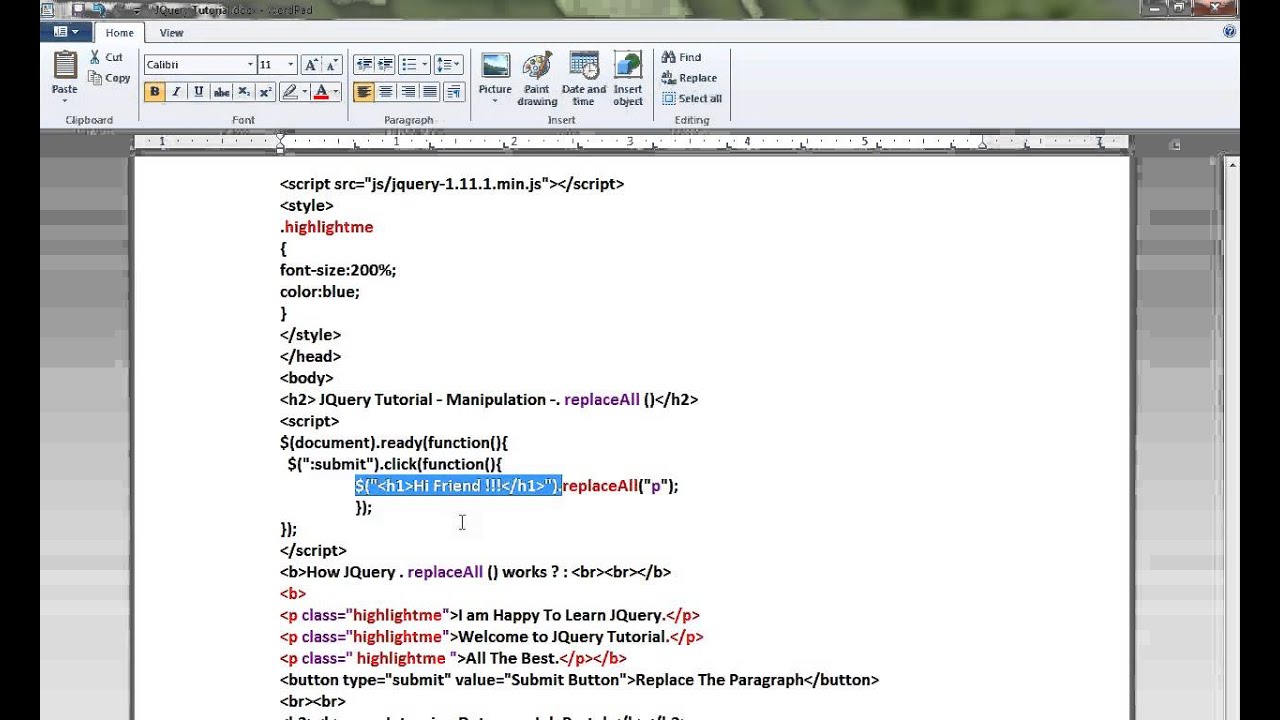This screenshot has width=1280, height=720.
Task: Expand the highlight color dropdown arrow
Action: pos(304,92)
